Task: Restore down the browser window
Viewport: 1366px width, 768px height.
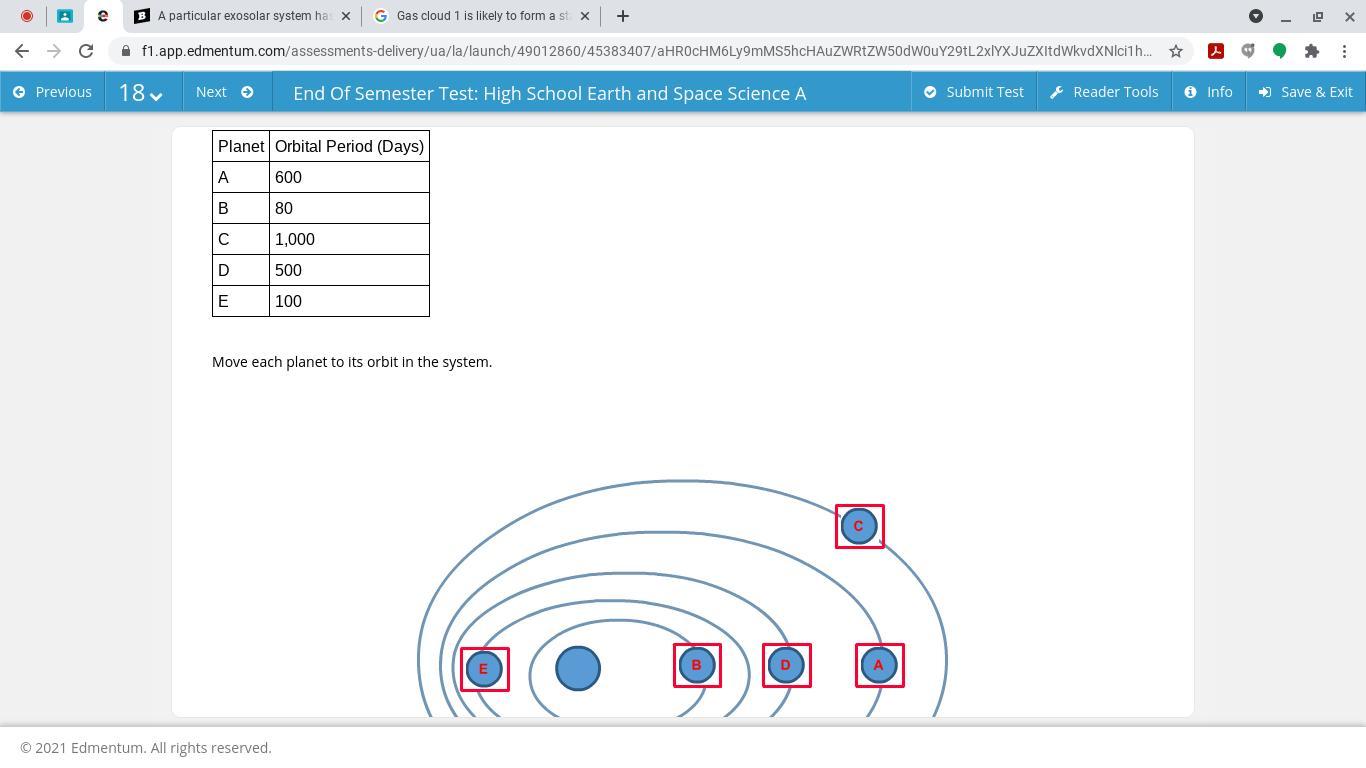Action: 1318,16
